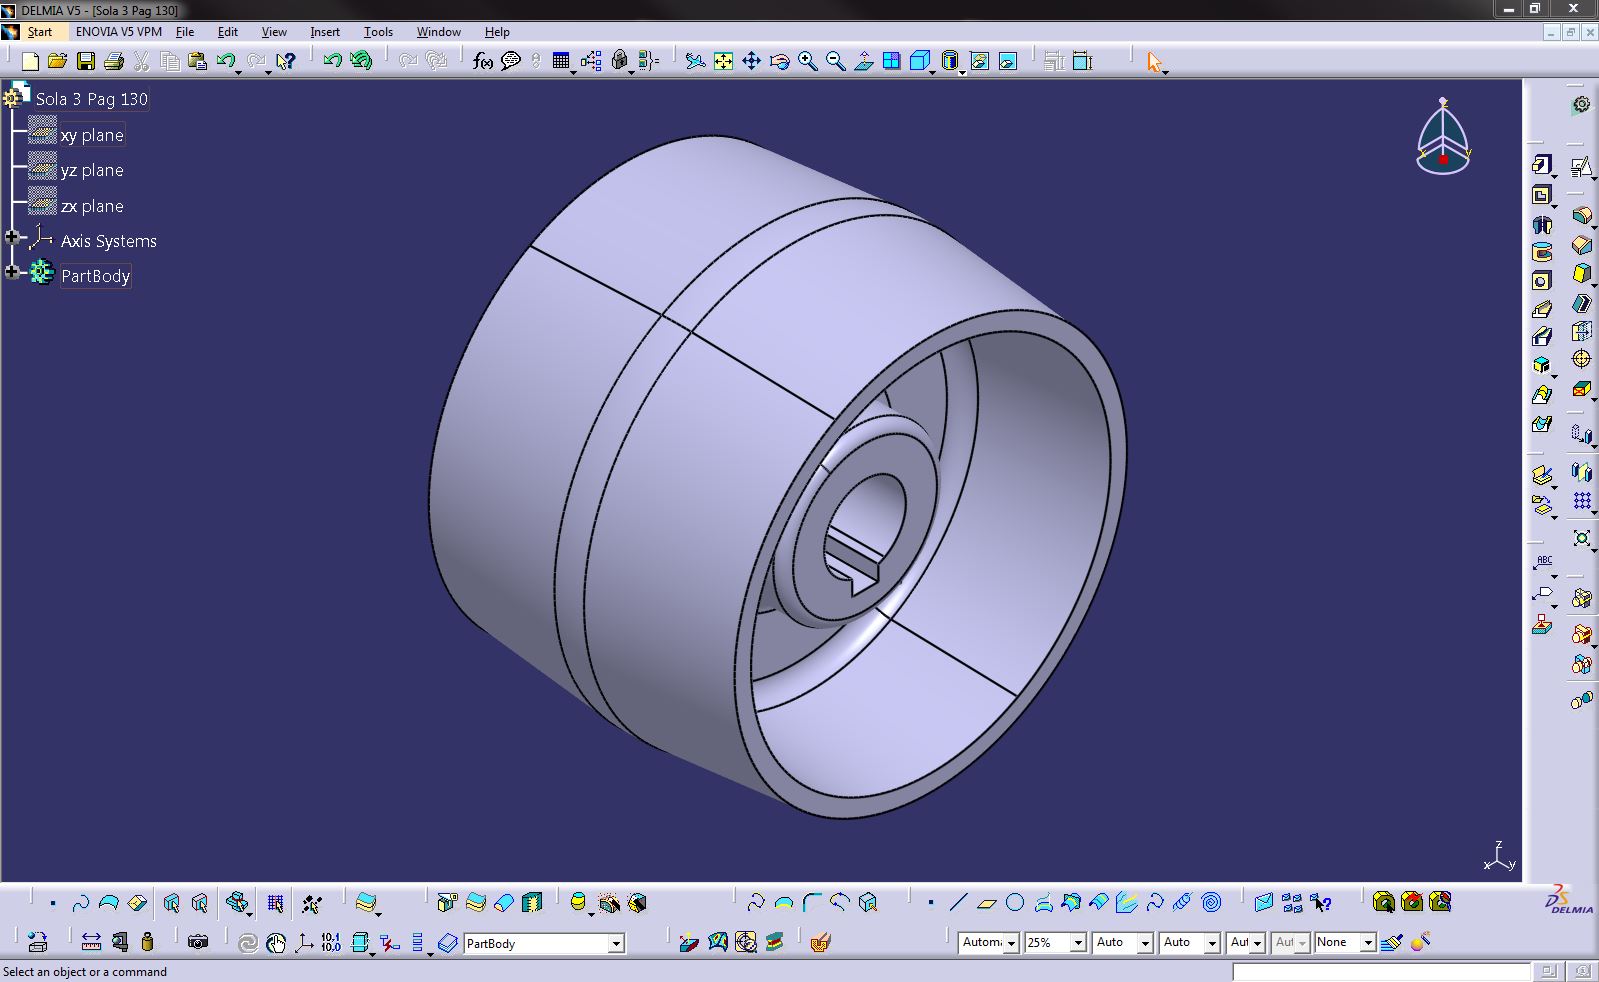Toggle Hide/Show icon in view toolbar
Viewport: 1599px width, 982px height.
979,61
